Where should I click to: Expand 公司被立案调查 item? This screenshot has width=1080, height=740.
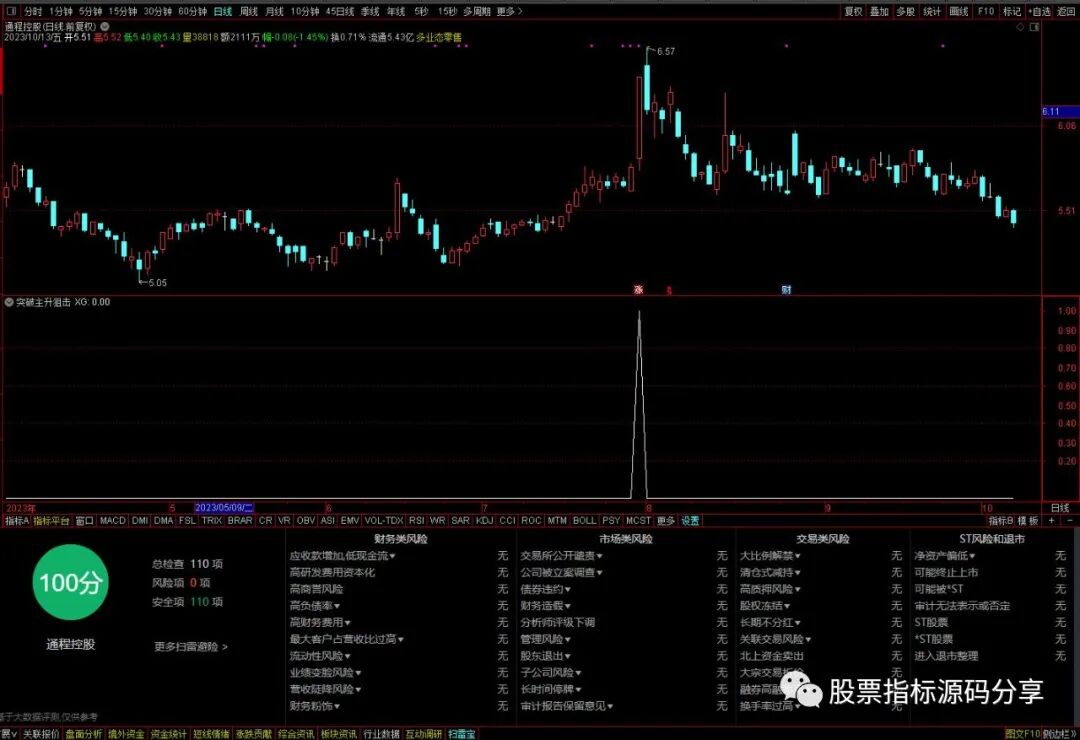click(x=561, y=572)
